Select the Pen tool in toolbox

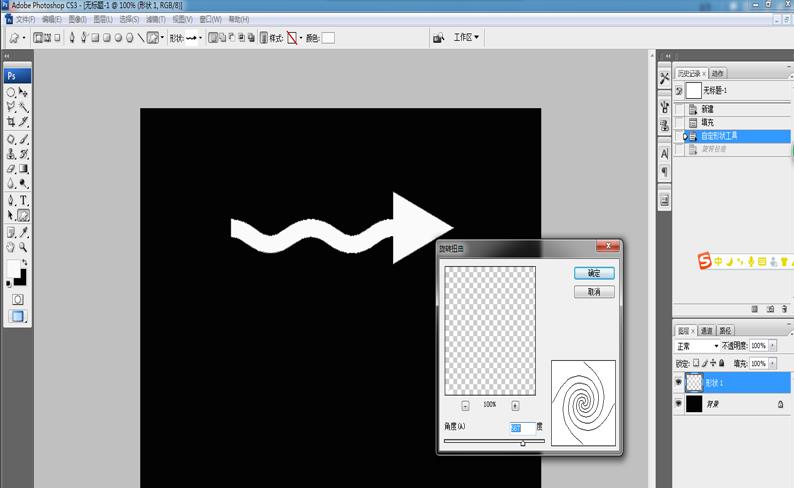[11, 200]
